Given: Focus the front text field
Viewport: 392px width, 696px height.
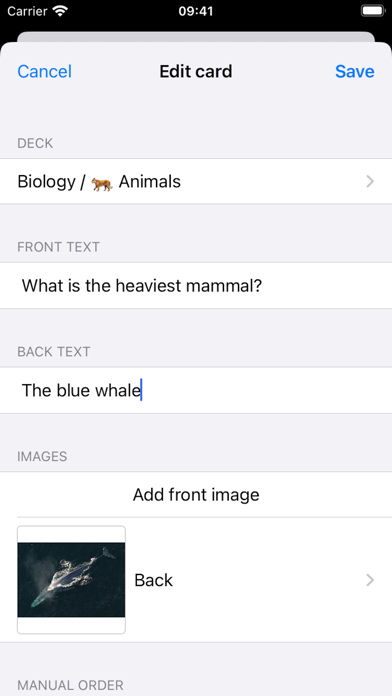Looking at the screenshot, I should point(196,286).
